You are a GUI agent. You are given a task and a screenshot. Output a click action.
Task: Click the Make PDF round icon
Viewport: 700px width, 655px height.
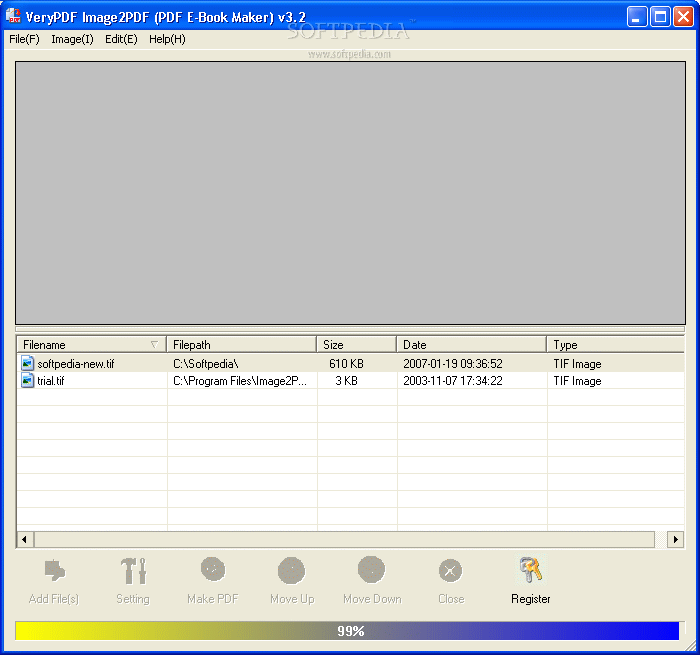point(213,569)
